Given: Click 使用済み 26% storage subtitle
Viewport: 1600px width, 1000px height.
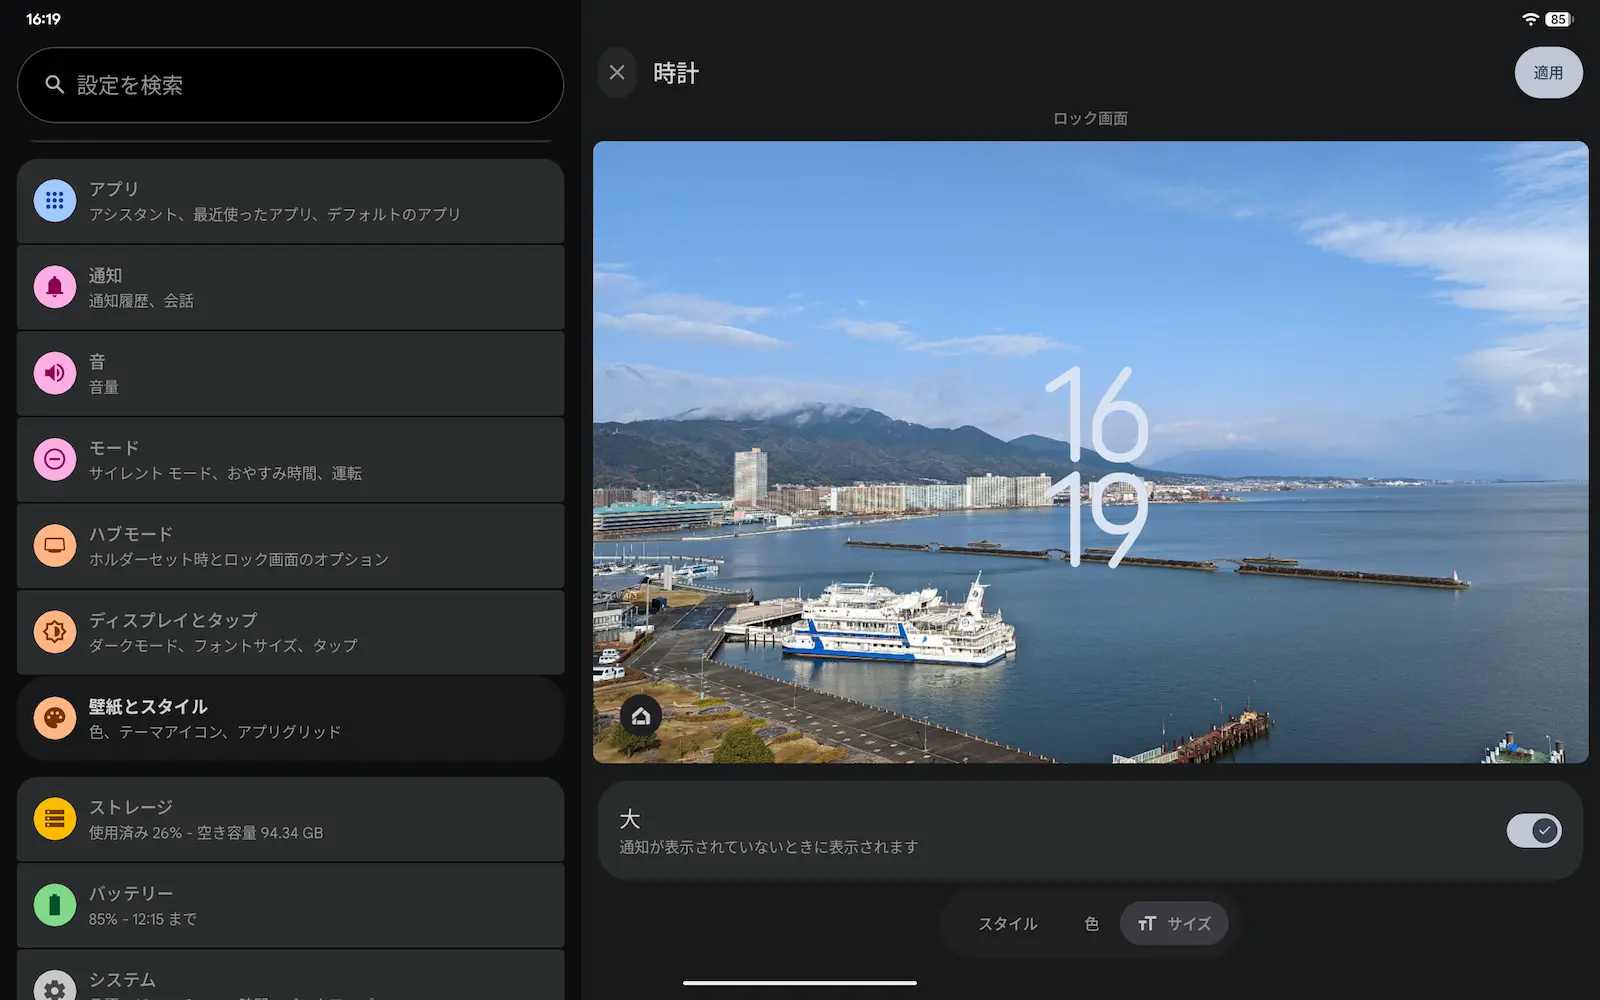Looking at the screenshot, I should [206, 833].
